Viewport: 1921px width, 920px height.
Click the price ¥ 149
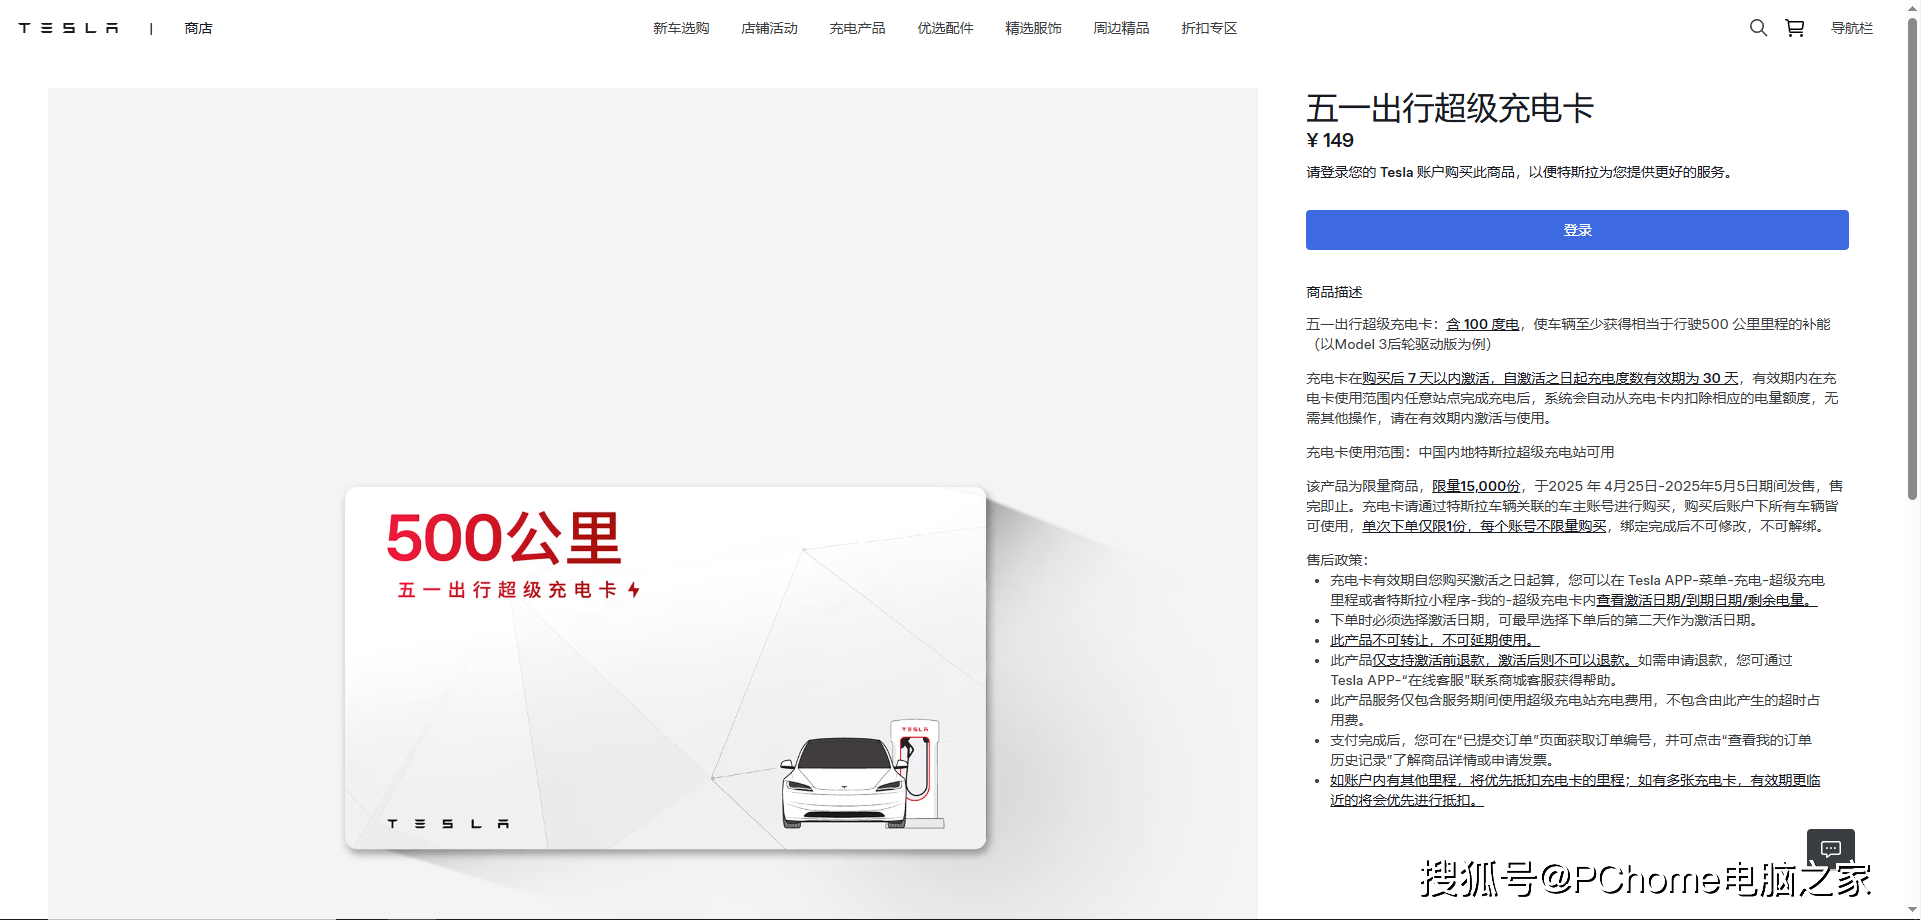click(x=1330, y=141)
